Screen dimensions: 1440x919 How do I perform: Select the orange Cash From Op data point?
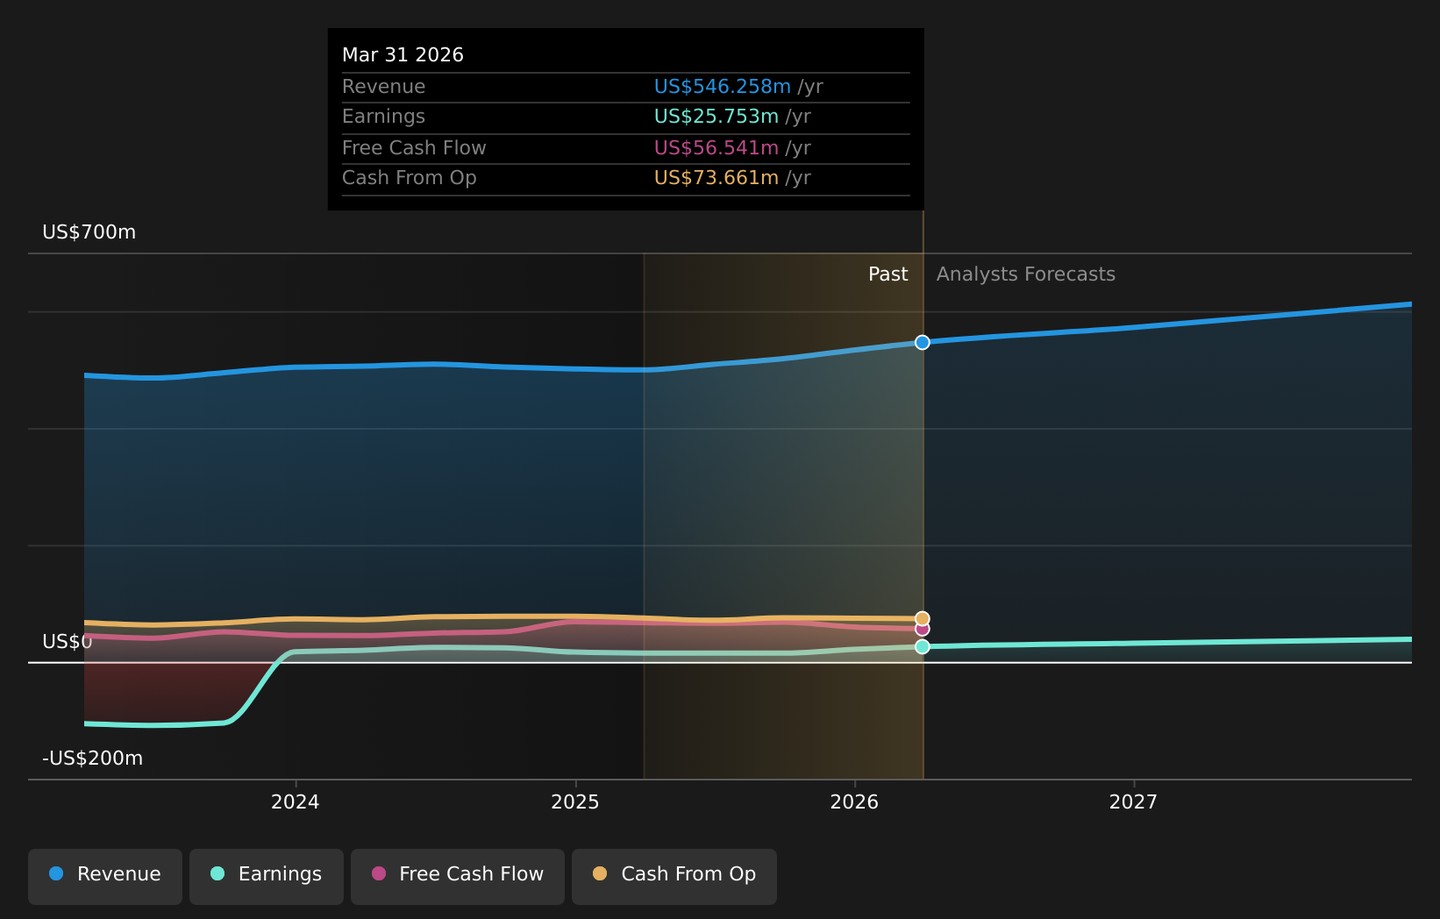point(922,619)
